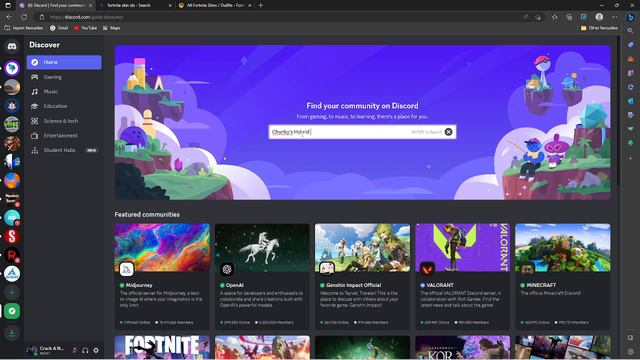Open the Fortnite community banner

click(162, 347)
